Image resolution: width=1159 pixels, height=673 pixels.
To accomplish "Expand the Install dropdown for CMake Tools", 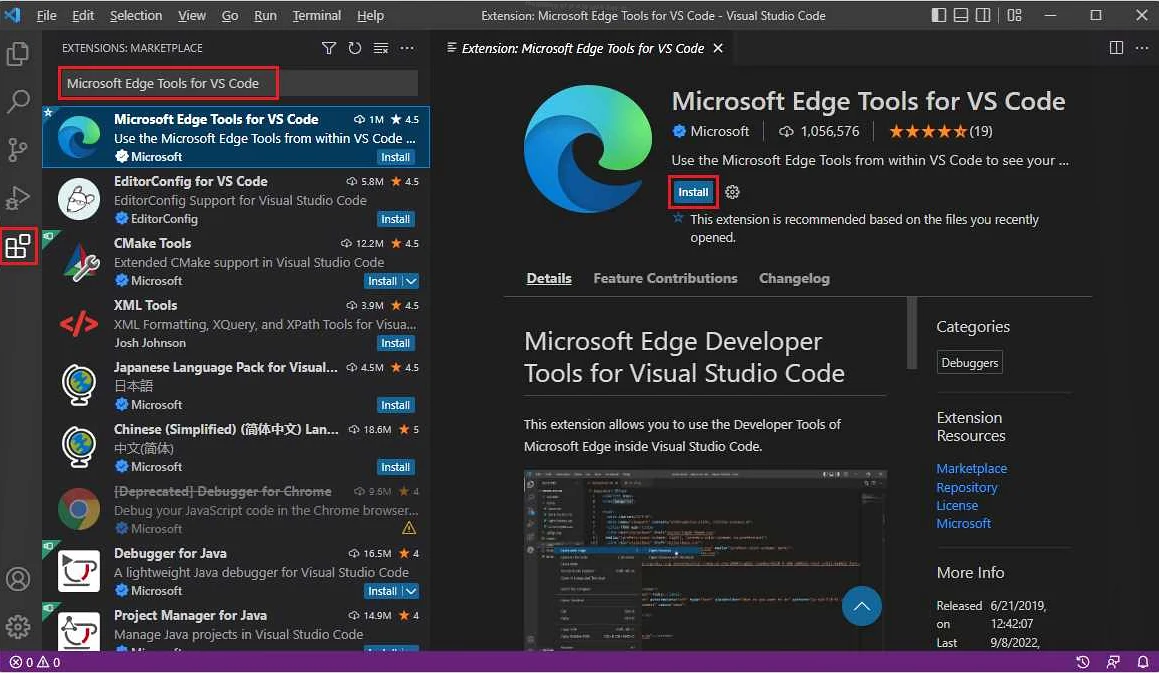I will (x=410, y=281).
